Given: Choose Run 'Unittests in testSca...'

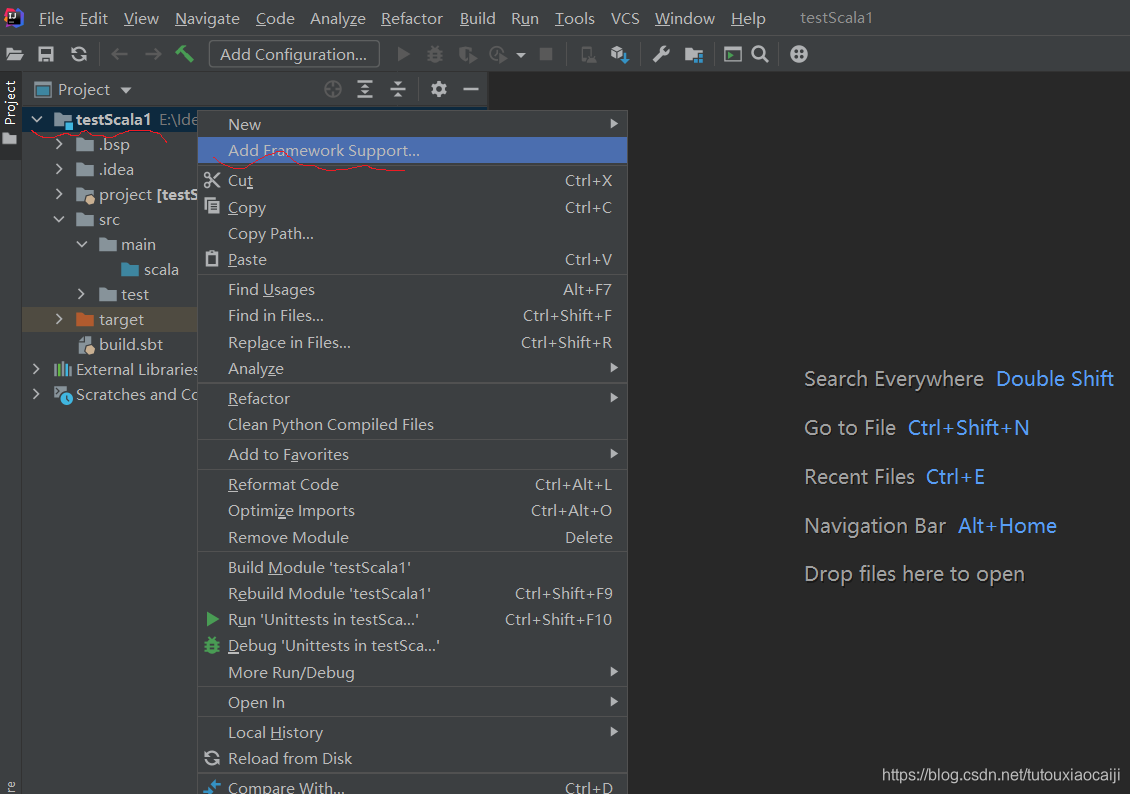Looking at the screenshot, I should tap(412, 620).
